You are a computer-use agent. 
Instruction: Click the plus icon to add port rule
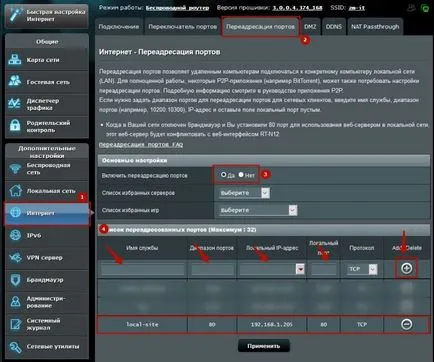click(x=406, y=268)
